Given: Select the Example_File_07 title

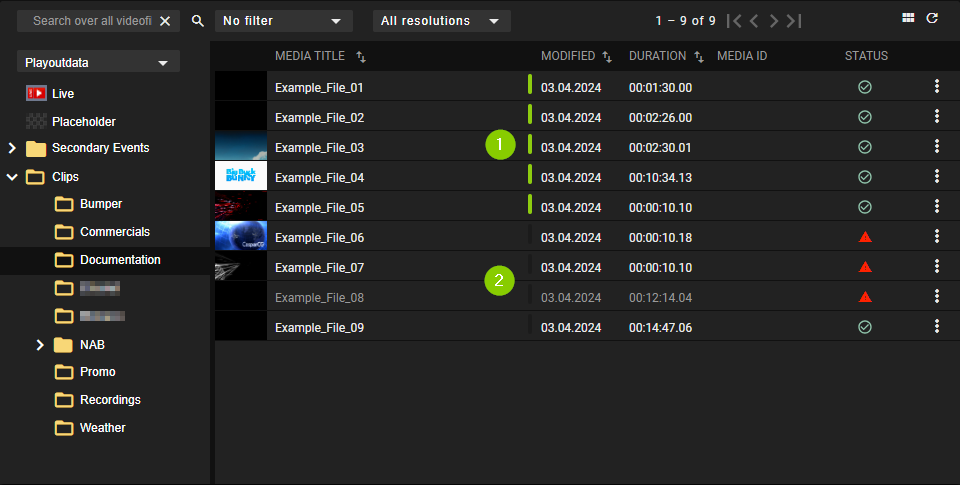Looking at the screenshot, I should click(x=319, y=268).
